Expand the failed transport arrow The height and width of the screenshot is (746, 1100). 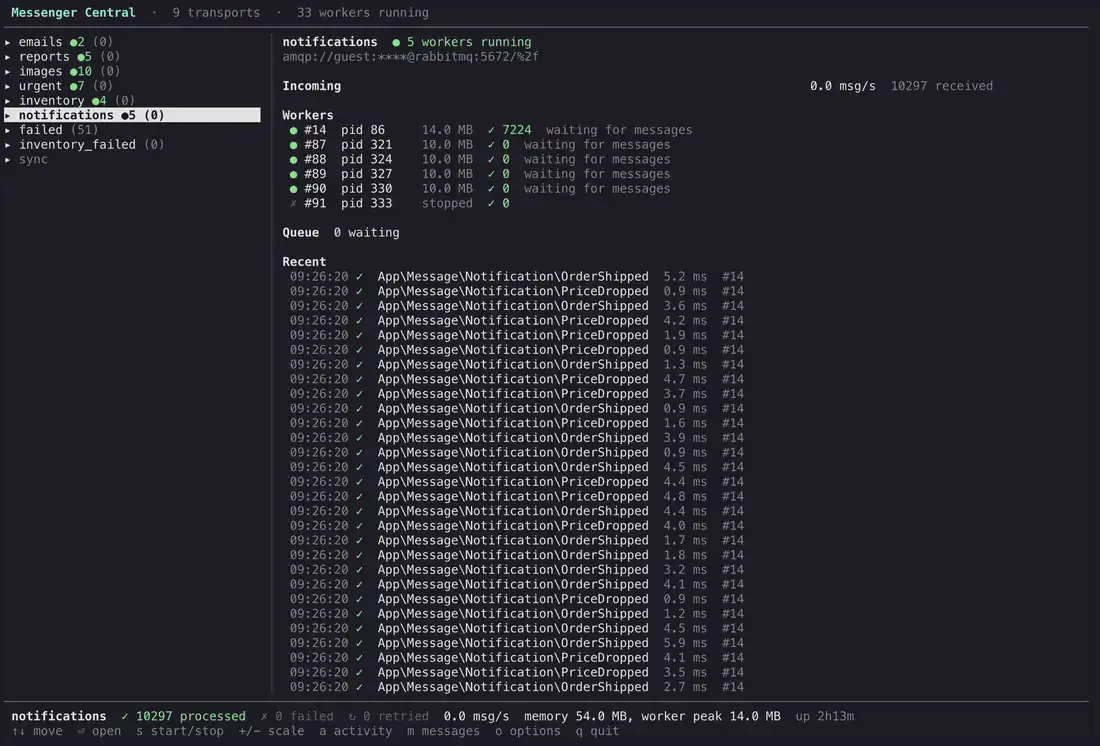(8, 130)
